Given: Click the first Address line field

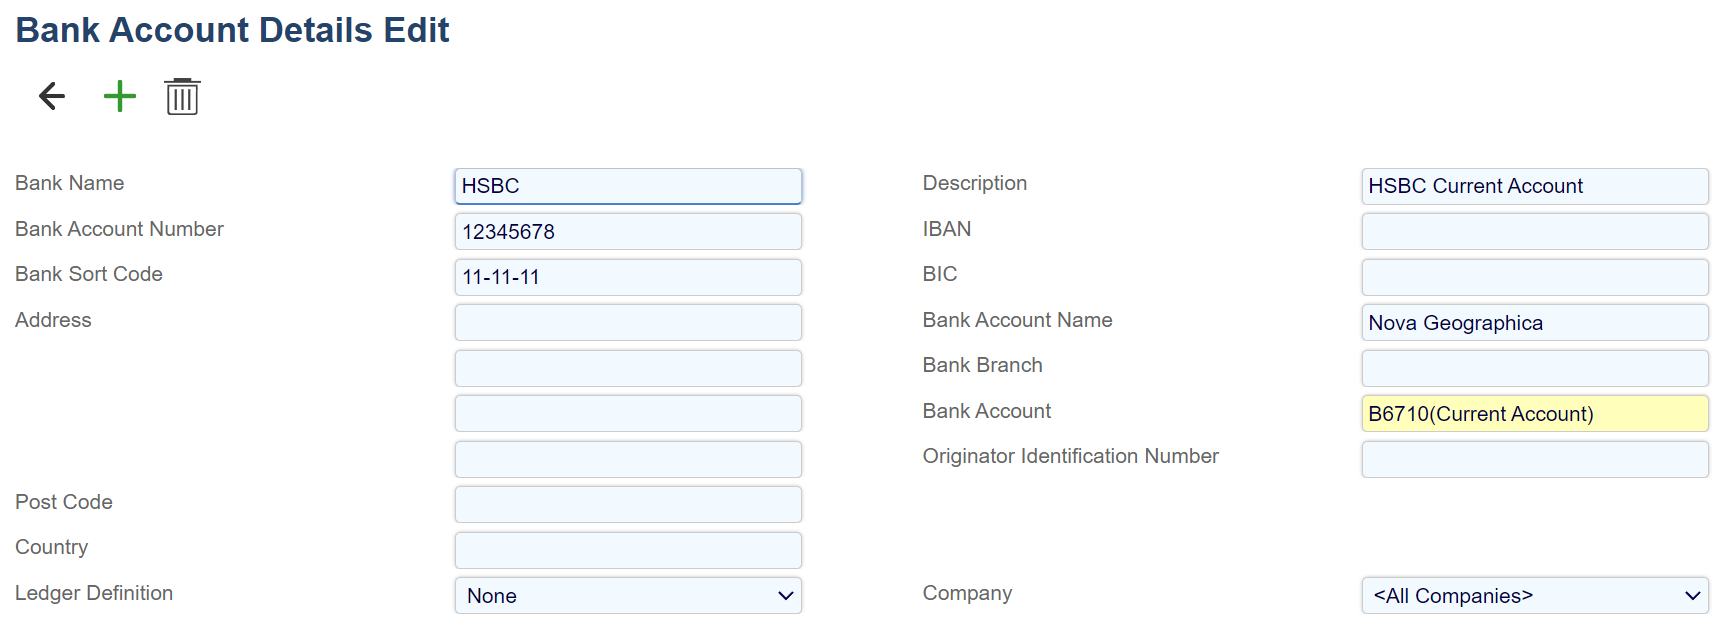Looking at the screenshot, I should (628, 323).
